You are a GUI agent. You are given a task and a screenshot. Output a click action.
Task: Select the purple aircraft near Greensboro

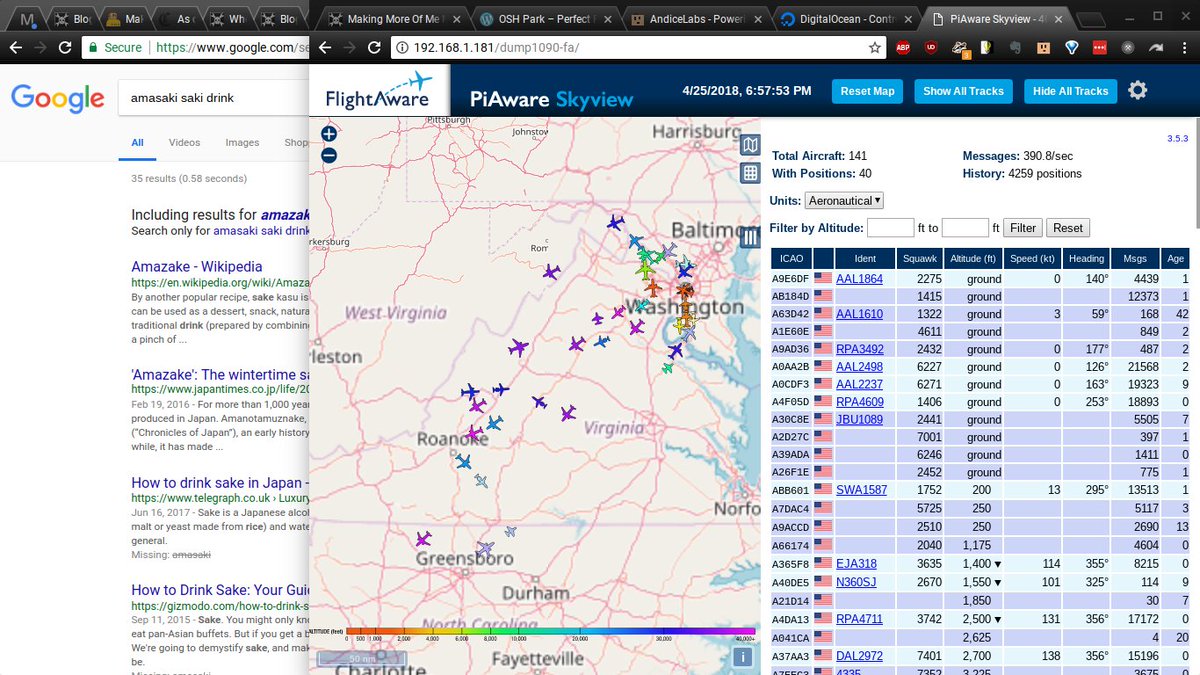423,539
